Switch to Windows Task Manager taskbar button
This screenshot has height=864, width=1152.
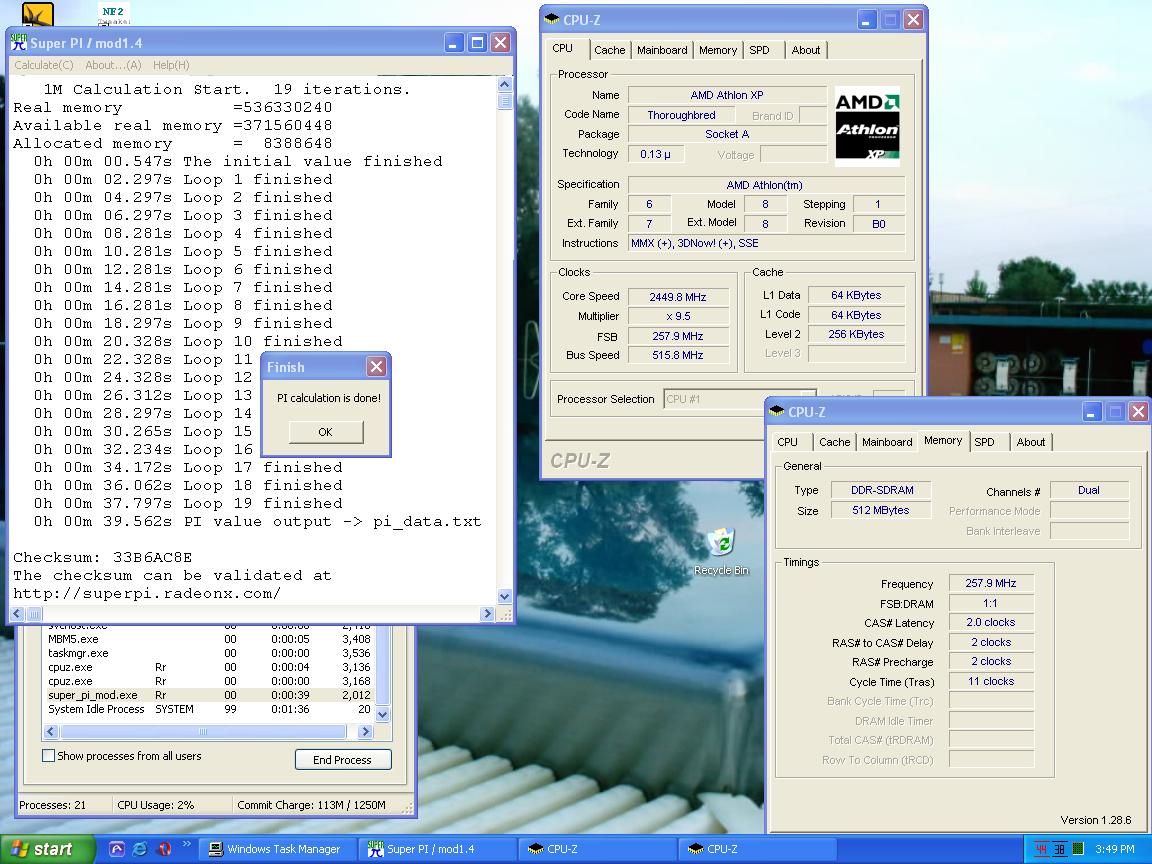coord(277,849)
